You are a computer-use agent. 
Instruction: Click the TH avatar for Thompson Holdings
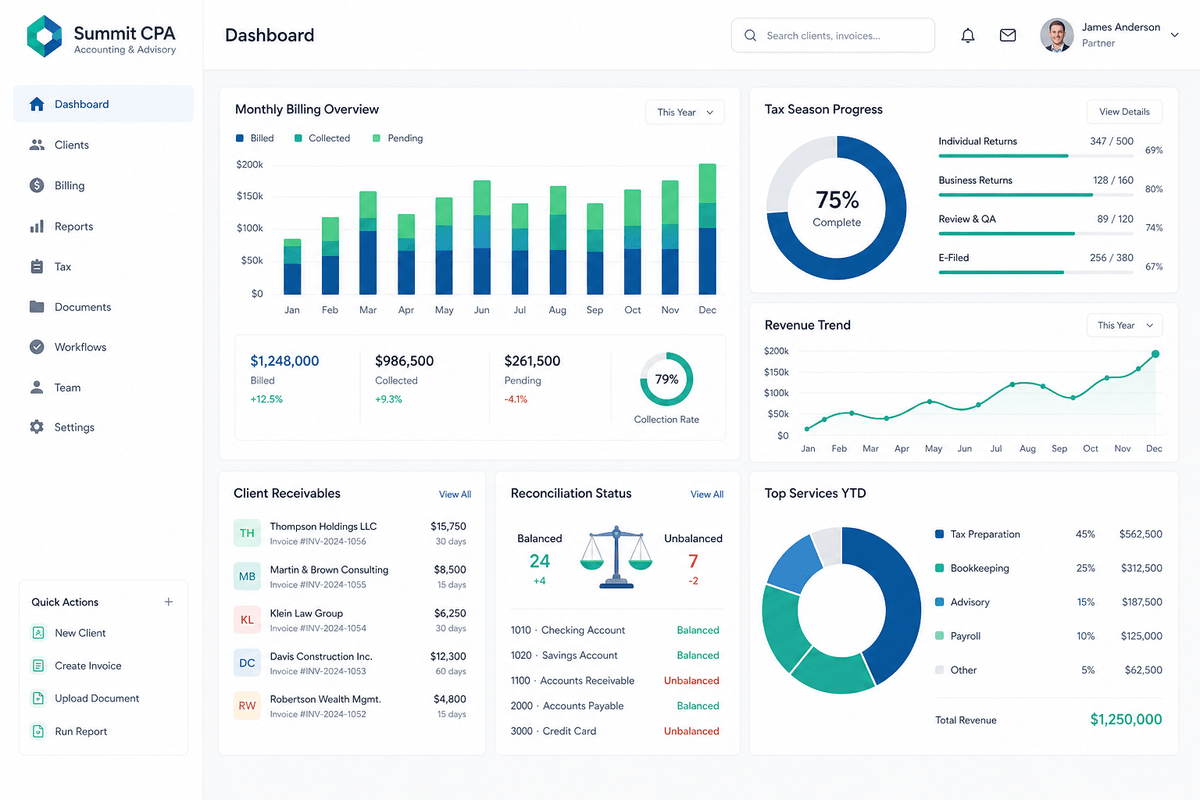click(247, 533)
